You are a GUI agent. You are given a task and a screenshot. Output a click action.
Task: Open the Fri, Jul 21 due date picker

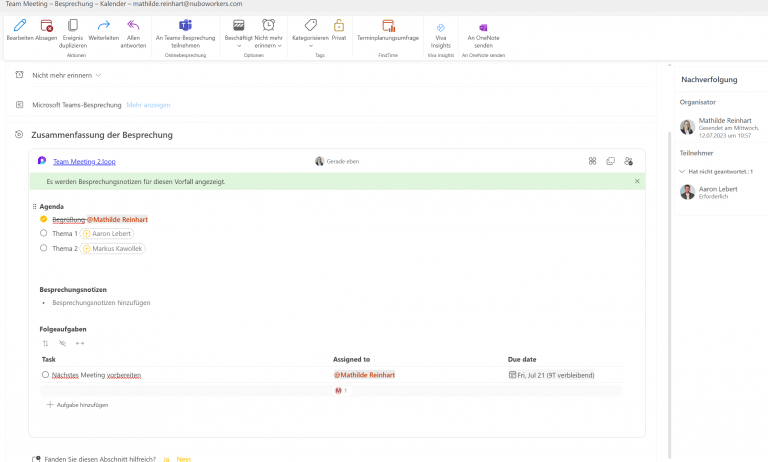(x=551, y=375)
